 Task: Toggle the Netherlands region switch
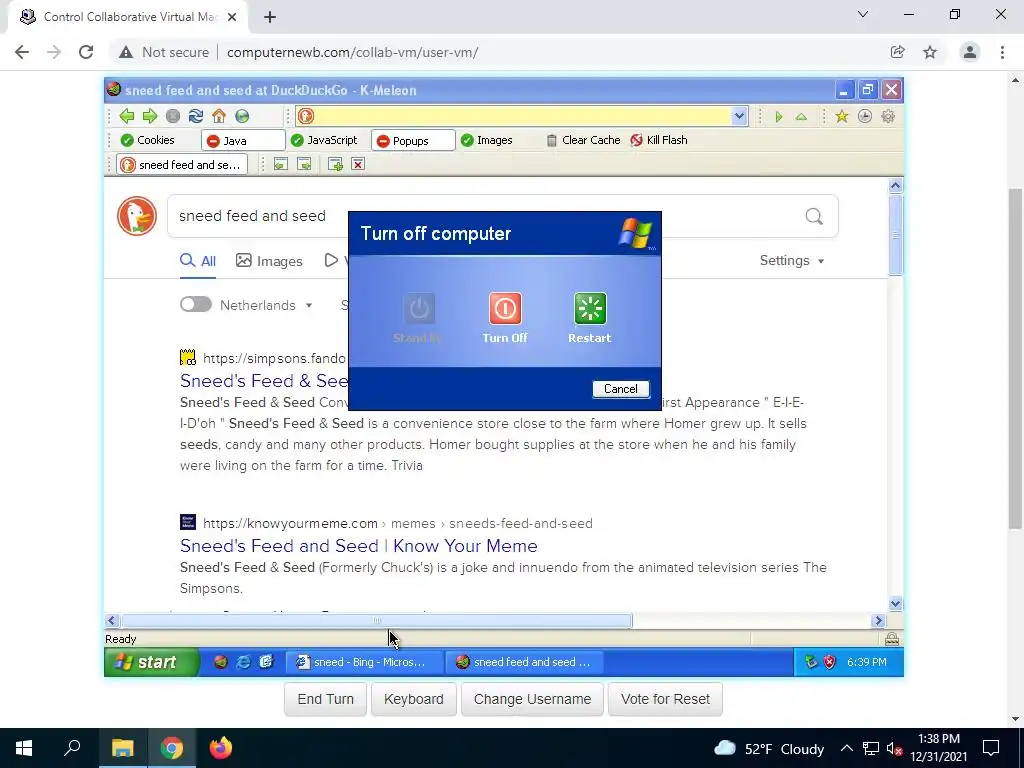click(x=196, y=304)
